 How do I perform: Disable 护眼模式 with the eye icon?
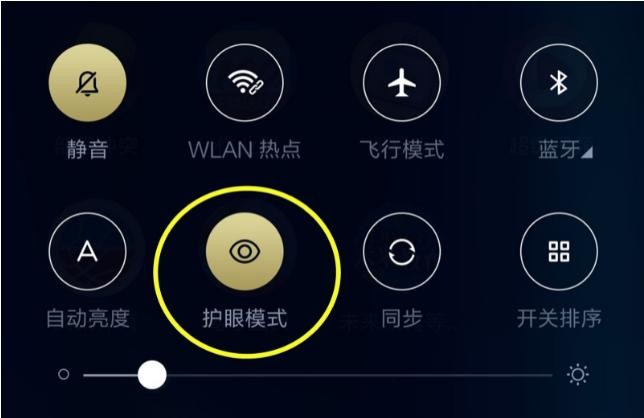[x=245, y=251]
